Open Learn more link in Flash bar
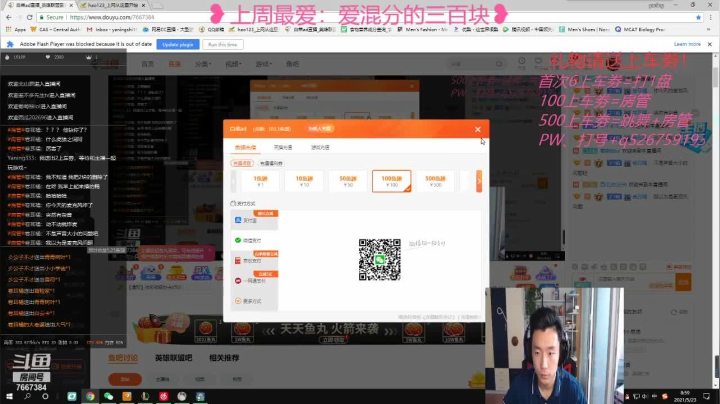The image size is (720, 404). pos(687,44)
